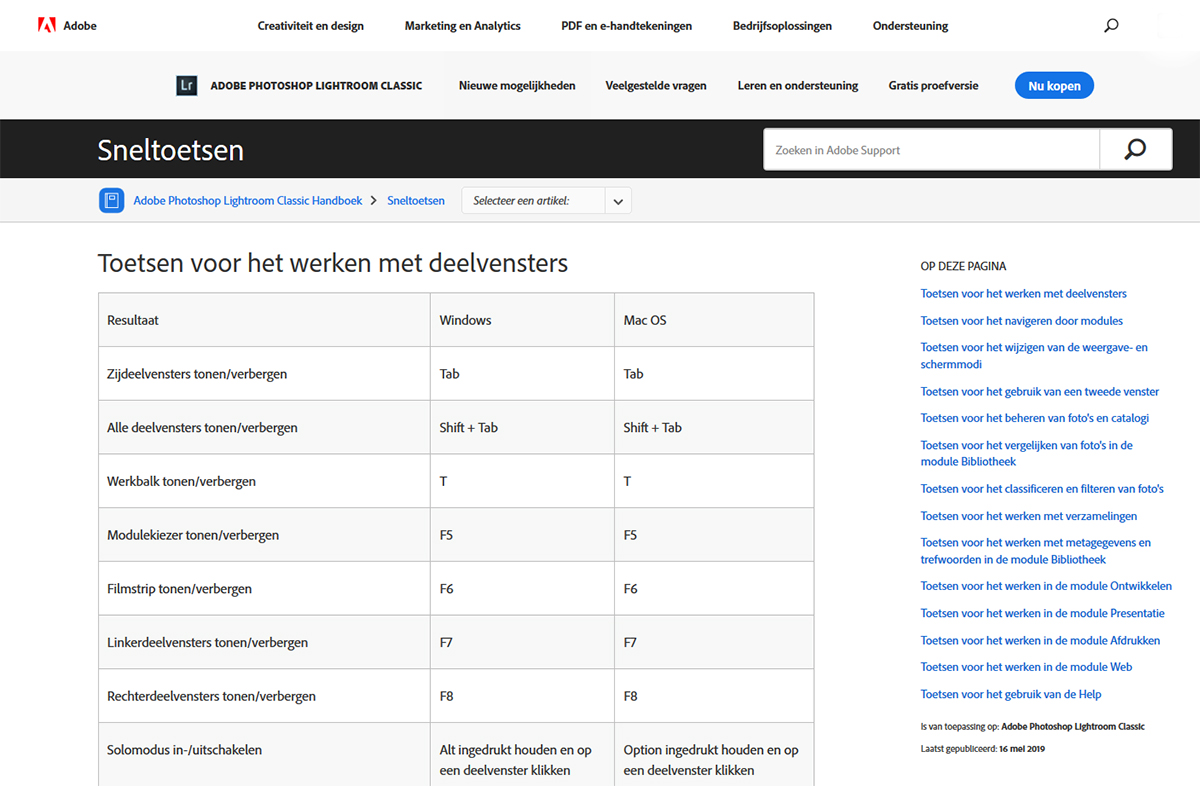Click the 'Sneltoetsen' page banner title
The height and width of the screenshot is (786, 1200).
point(170,150)
